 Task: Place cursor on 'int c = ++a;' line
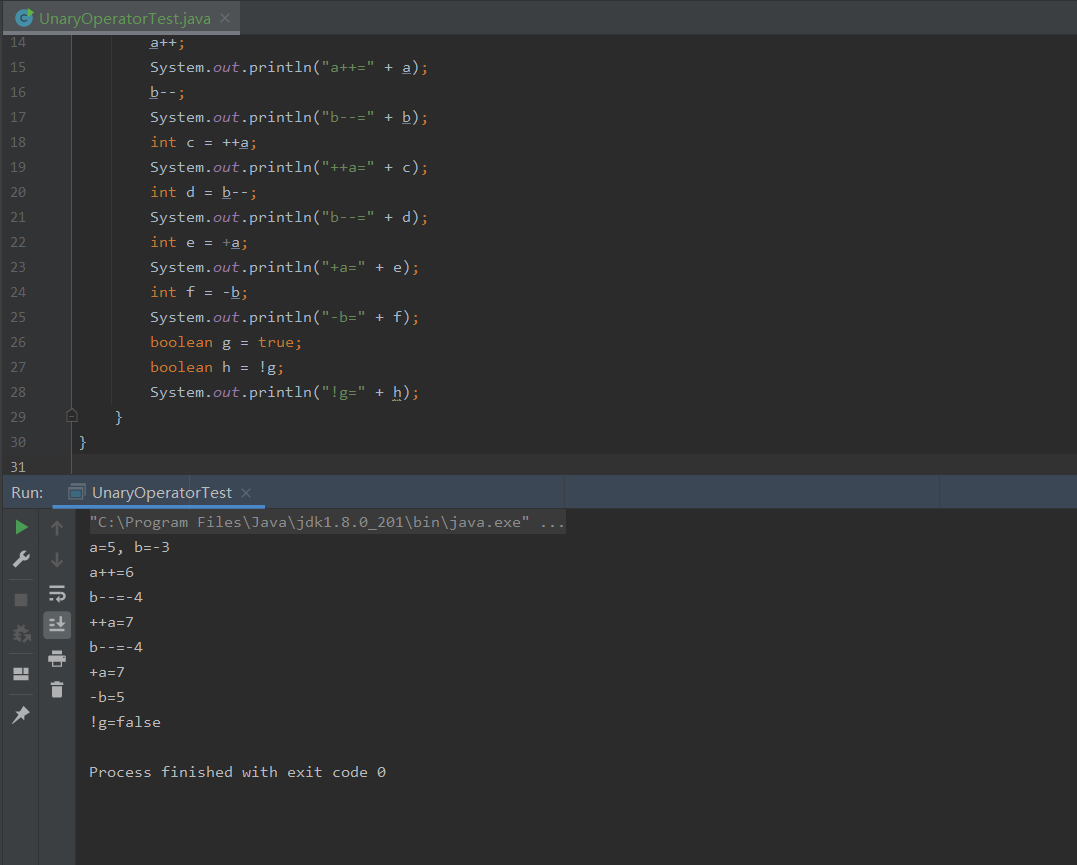click(x=203, y=142)
